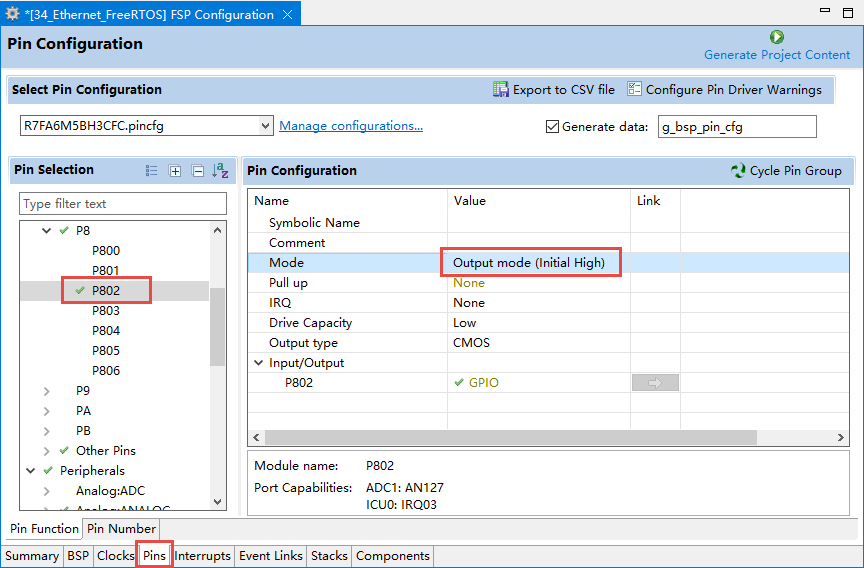Select pin P804 in the tree

[x=106, y=331]
